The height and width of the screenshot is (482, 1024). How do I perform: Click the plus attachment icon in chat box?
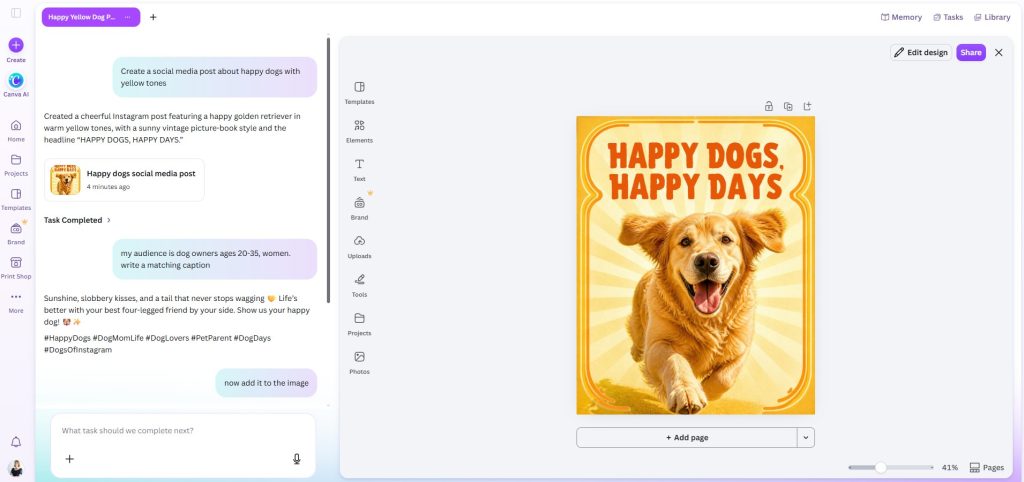(x=70, y=459)
